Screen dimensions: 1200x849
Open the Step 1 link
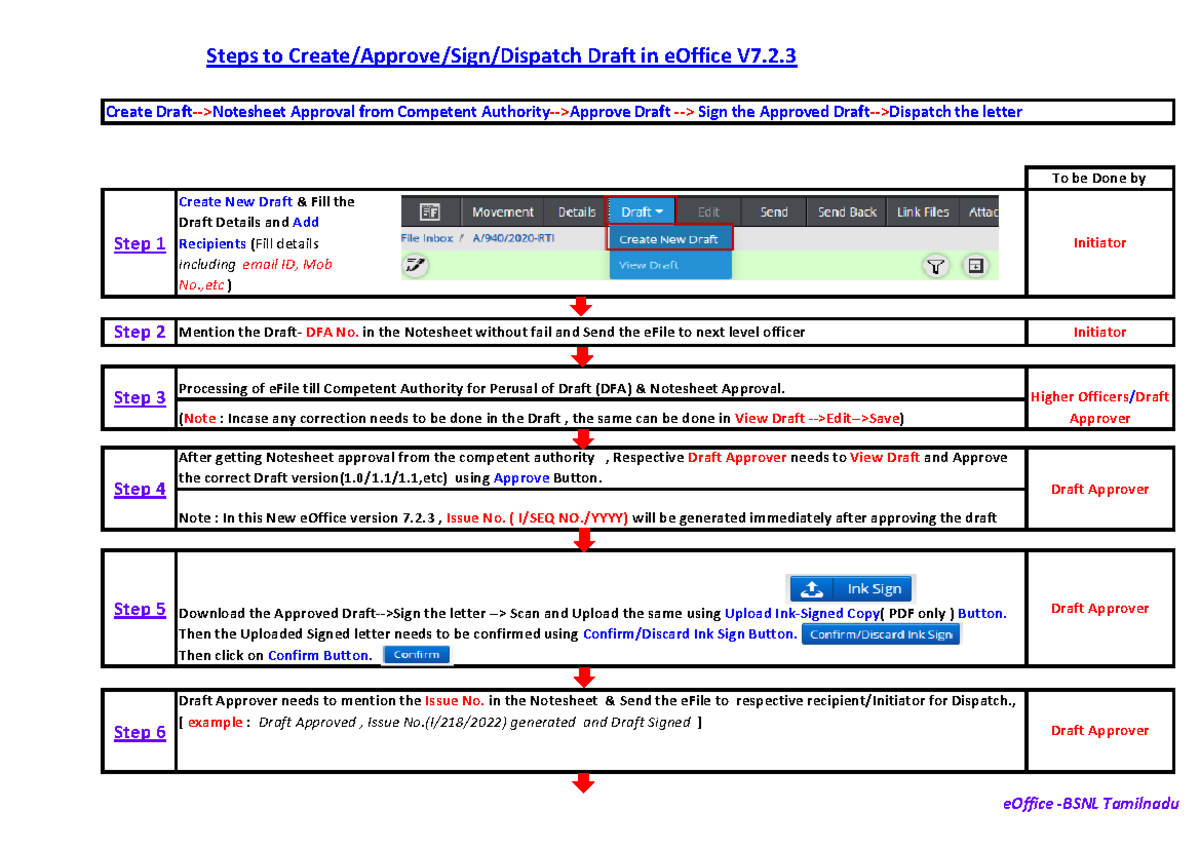pyautogui.click(x=139, y=243)
